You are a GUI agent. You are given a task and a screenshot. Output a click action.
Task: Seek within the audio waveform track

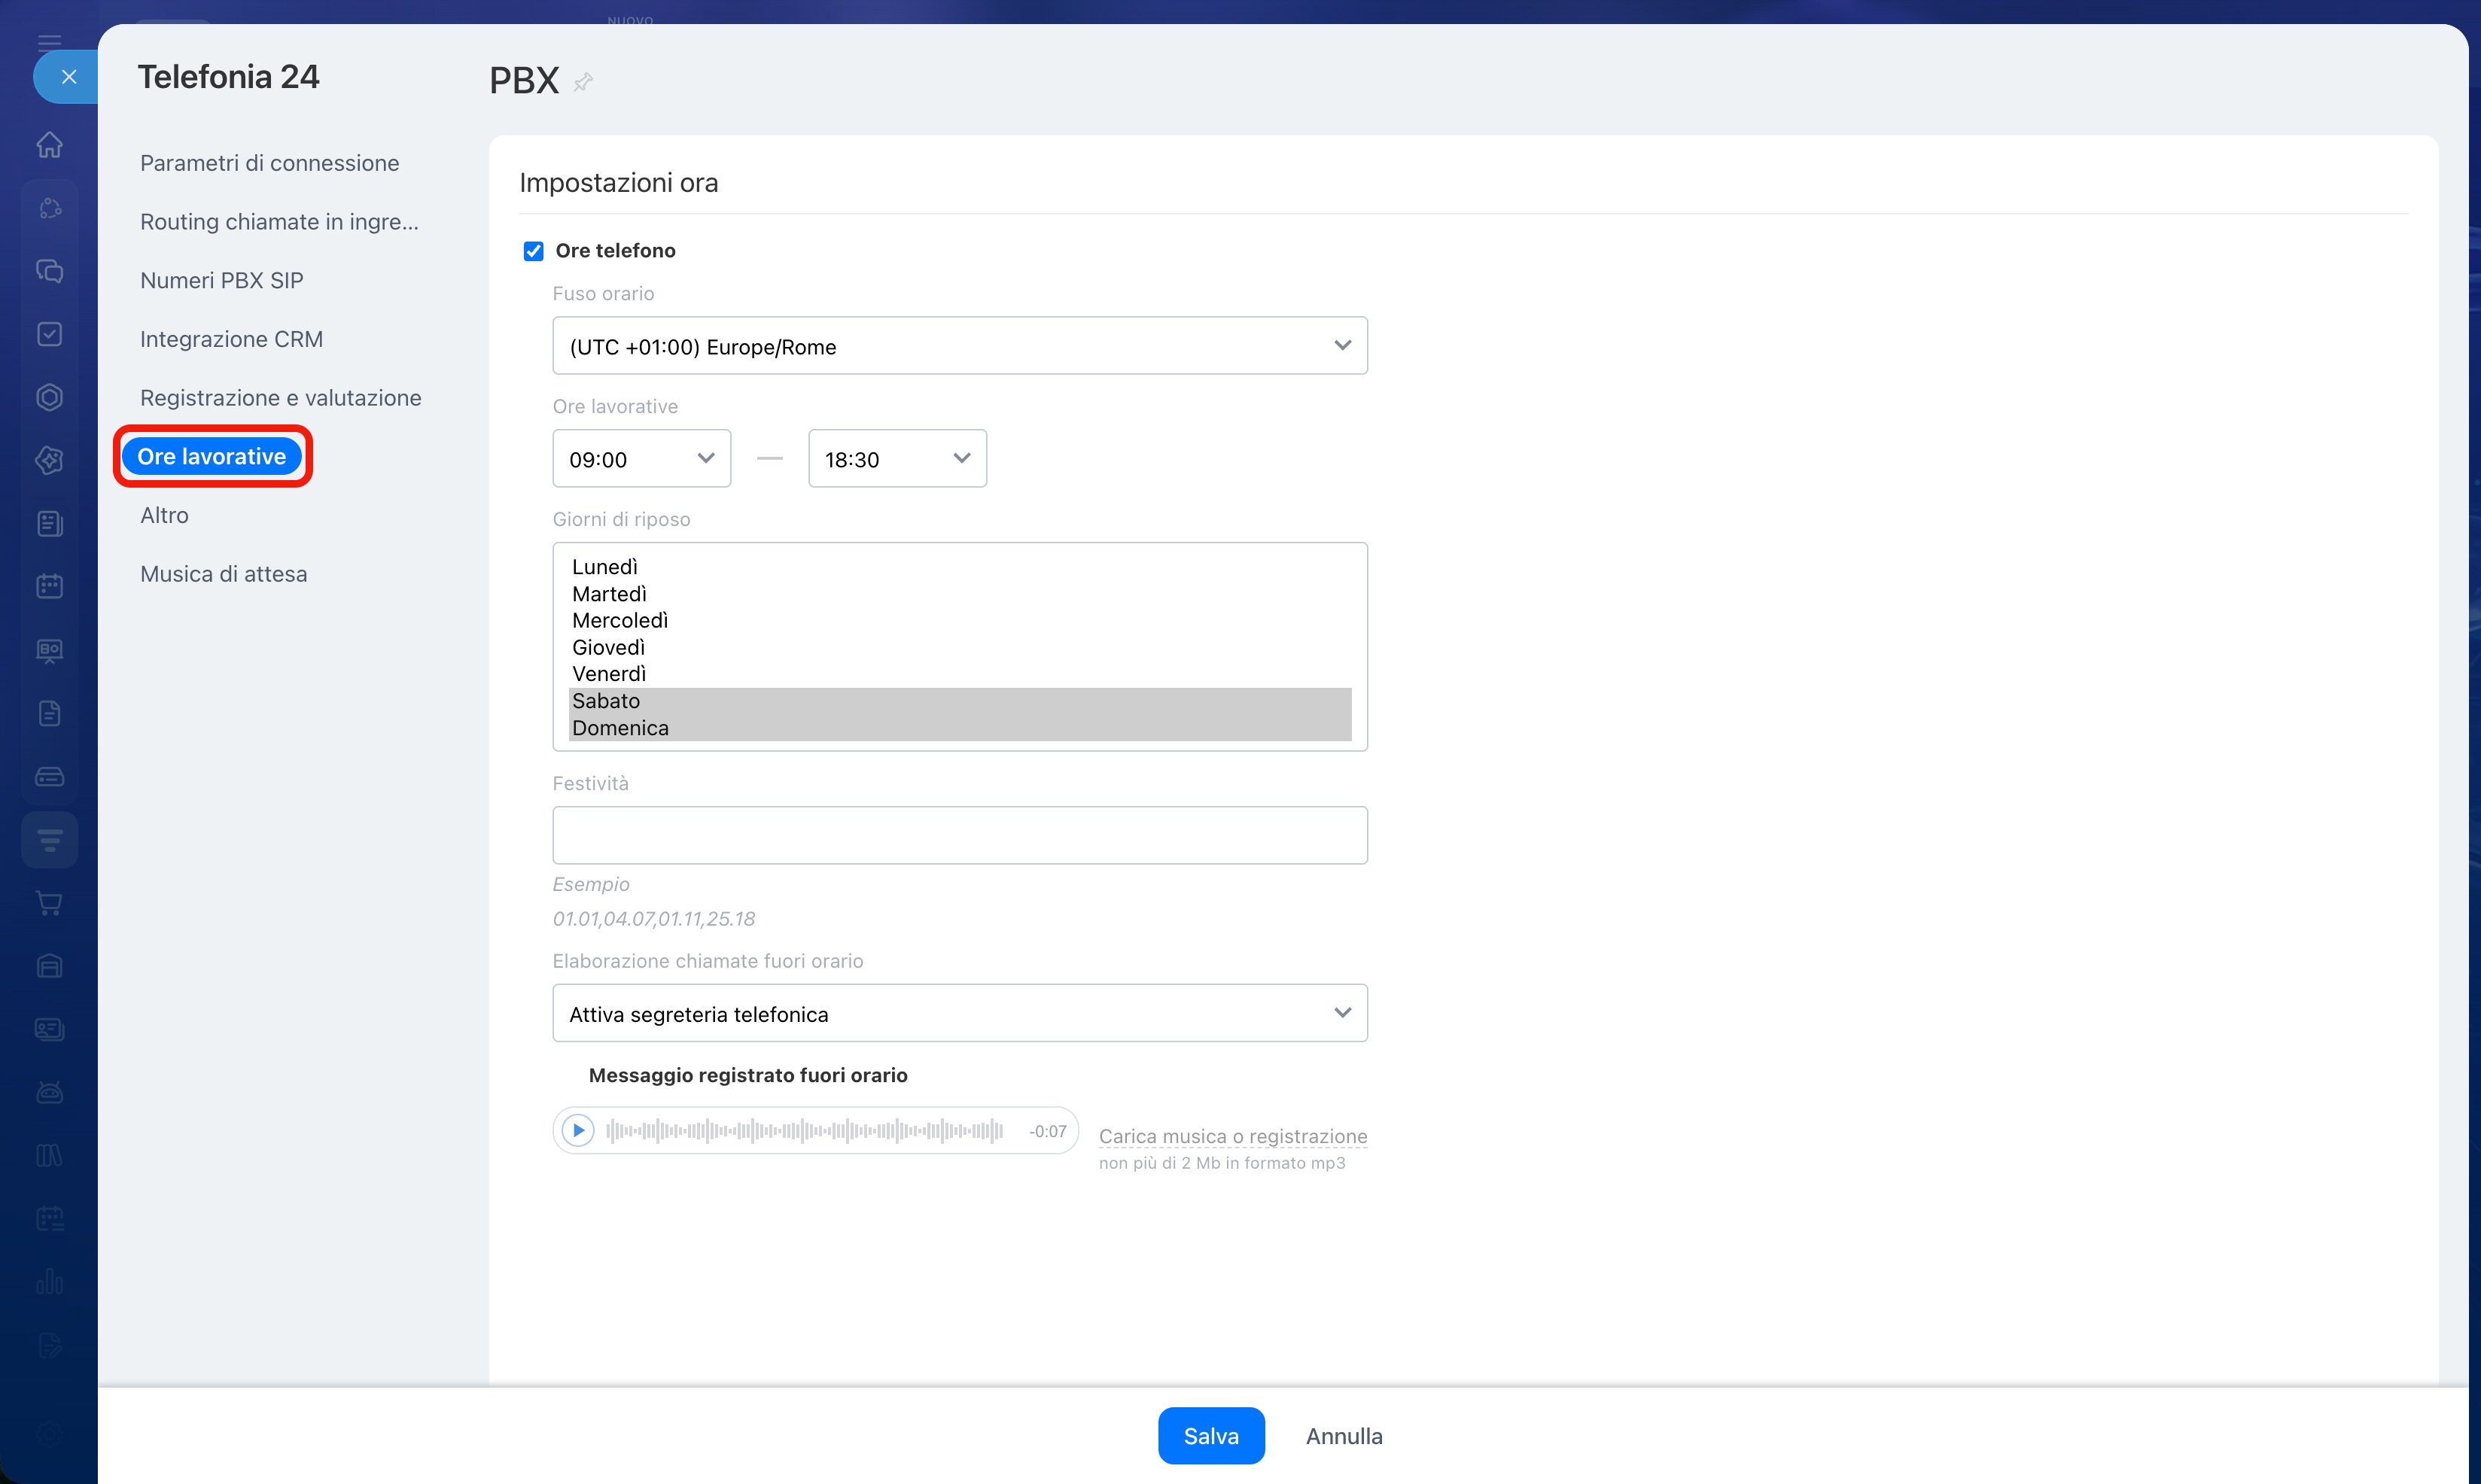(805, 1131)
